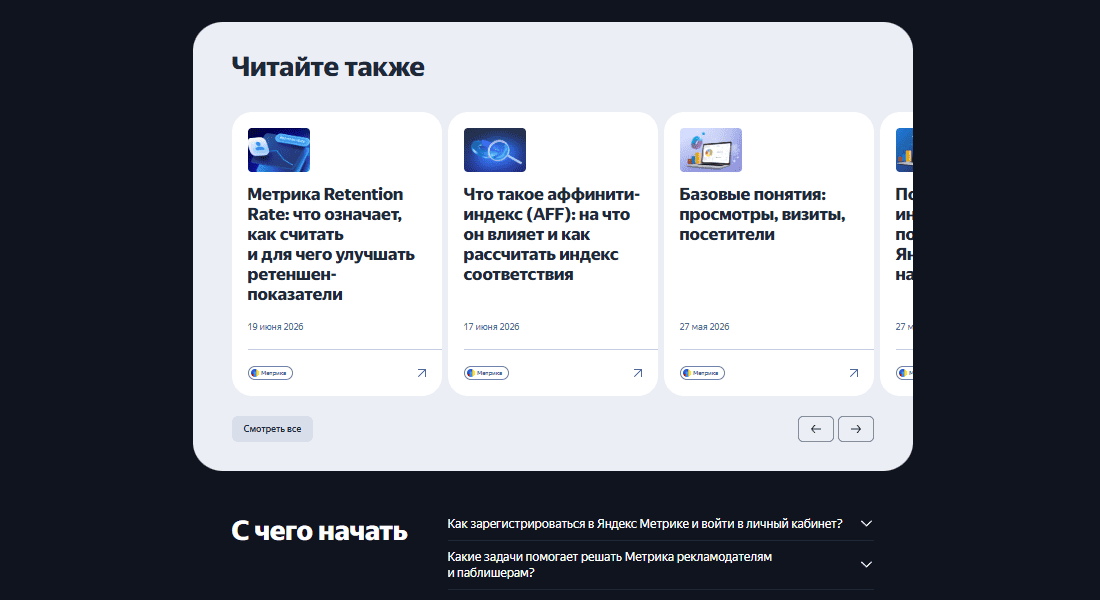Open the Retention Rate article thumbnail image
Image resolution: width=1100 pixels, height=600 pixels.
[x=279, y=150]
